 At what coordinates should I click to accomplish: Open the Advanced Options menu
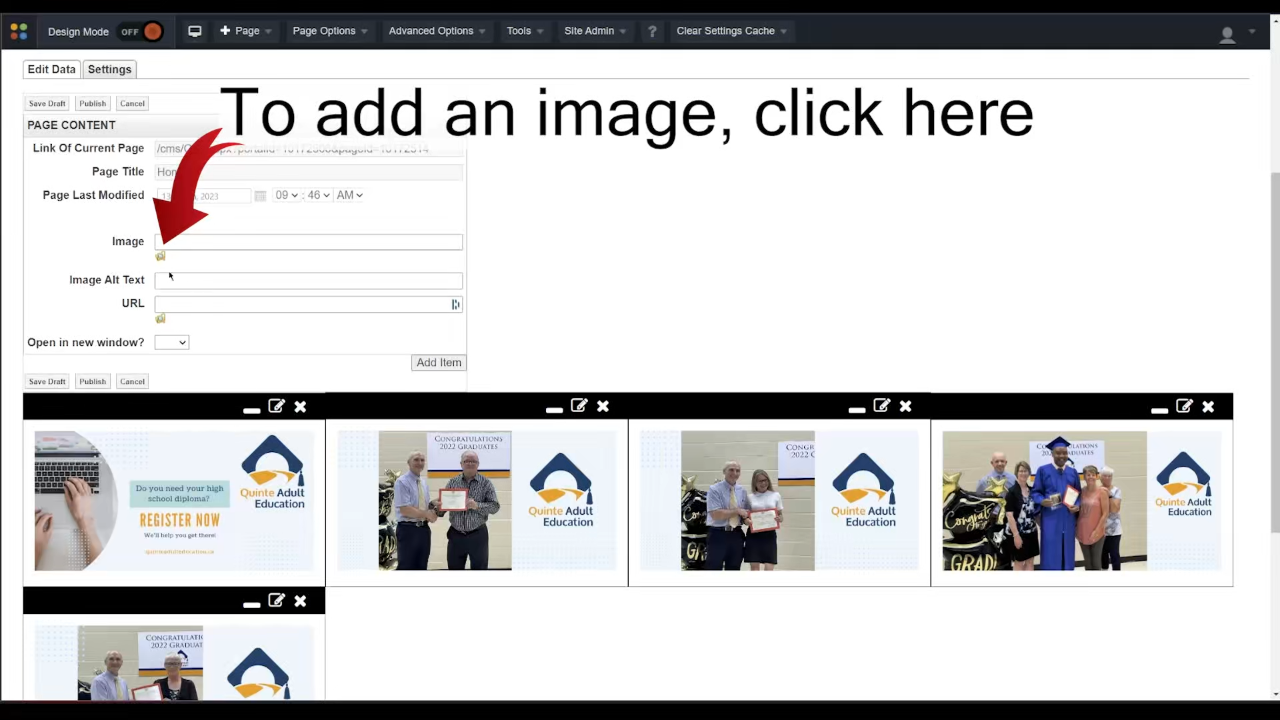coord(437,31)
